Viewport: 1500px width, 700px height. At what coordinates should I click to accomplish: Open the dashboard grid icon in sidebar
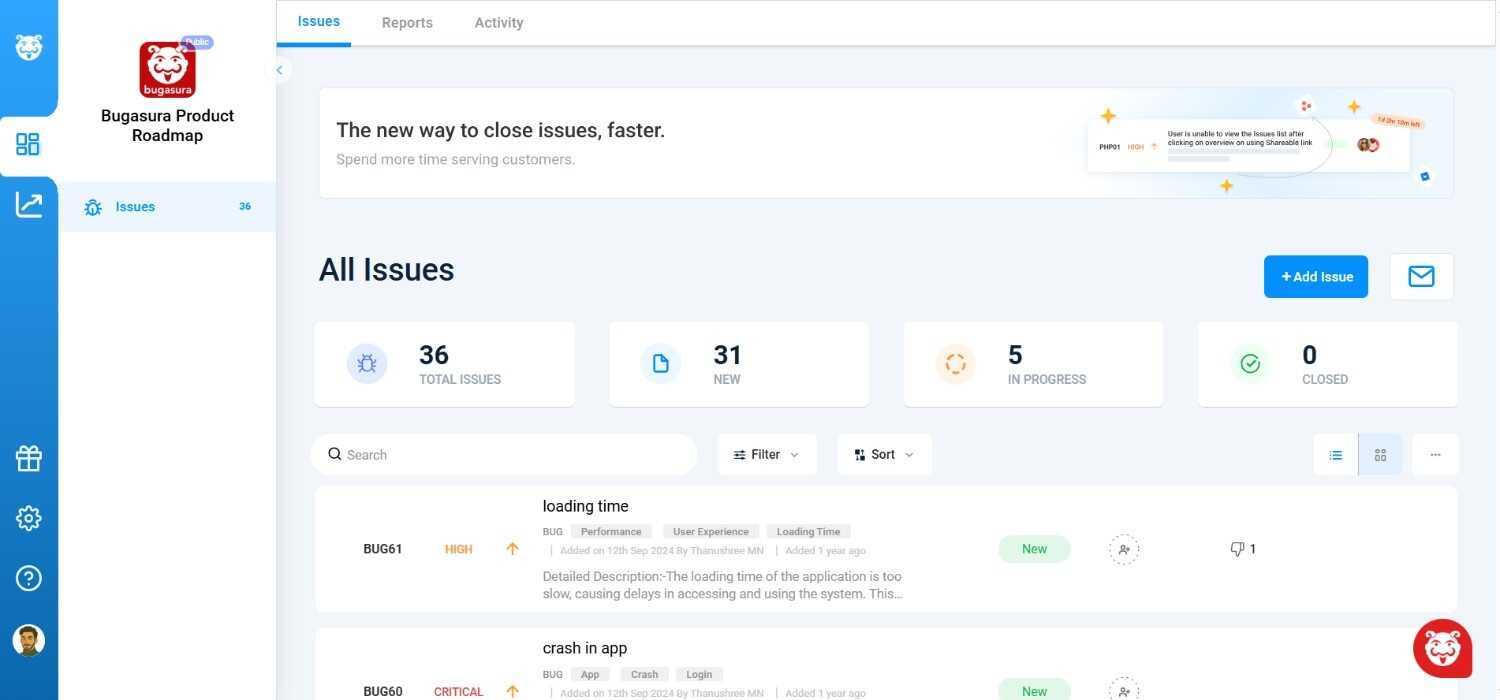pyautogui.click(x=28, y=144)
